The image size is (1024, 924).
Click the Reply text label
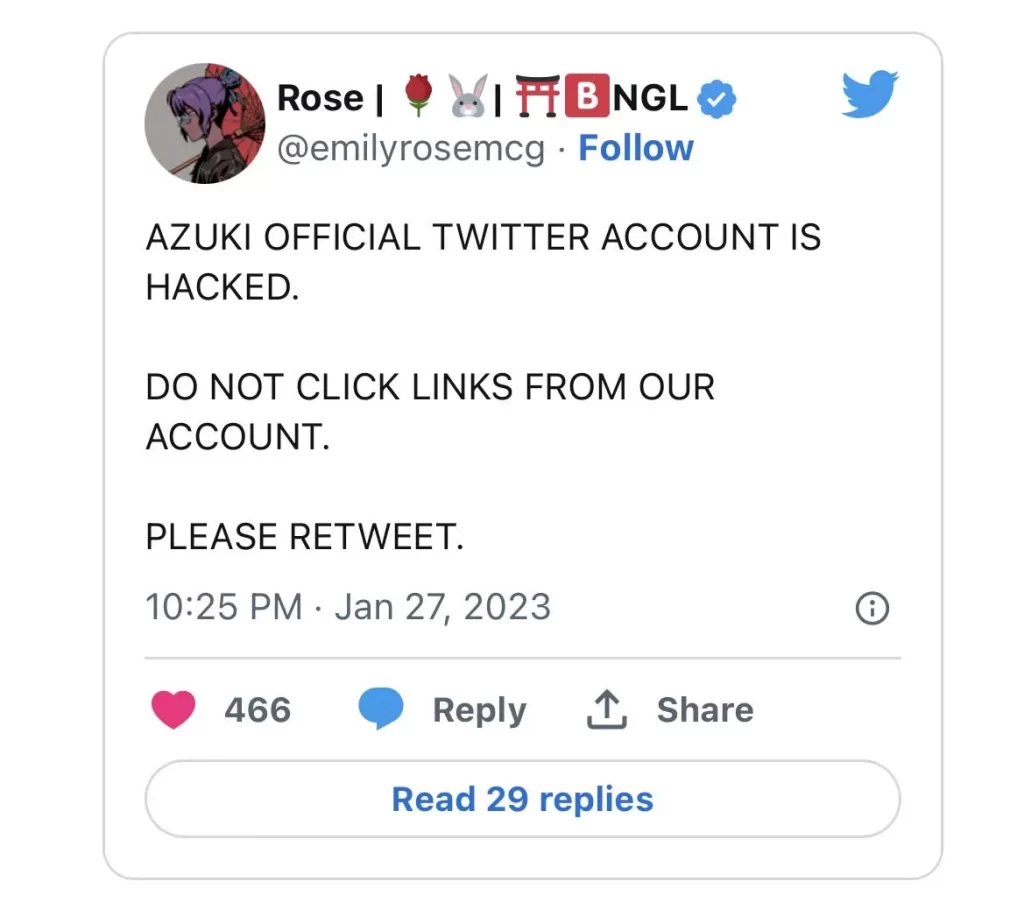479,710
